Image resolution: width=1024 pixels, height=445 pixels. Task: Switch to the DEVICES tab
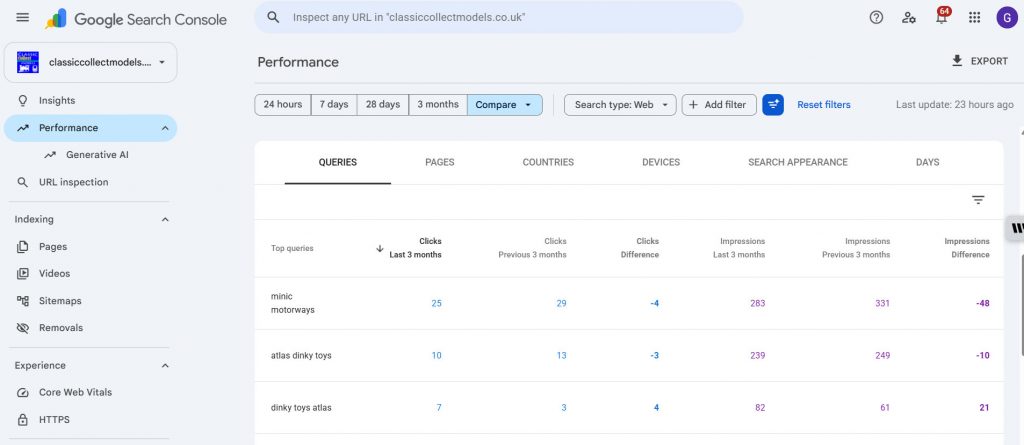point(661,162)
